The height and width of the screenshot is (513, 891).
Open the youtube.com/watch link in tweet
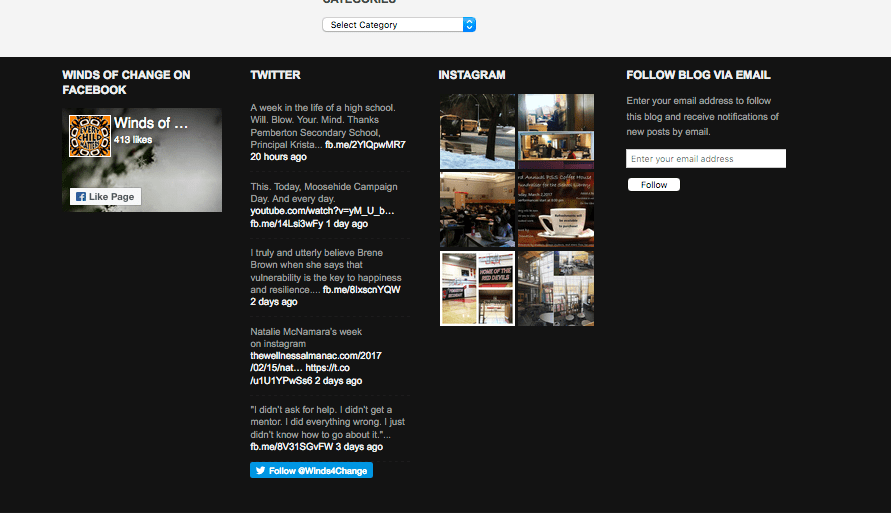[322, 211]
